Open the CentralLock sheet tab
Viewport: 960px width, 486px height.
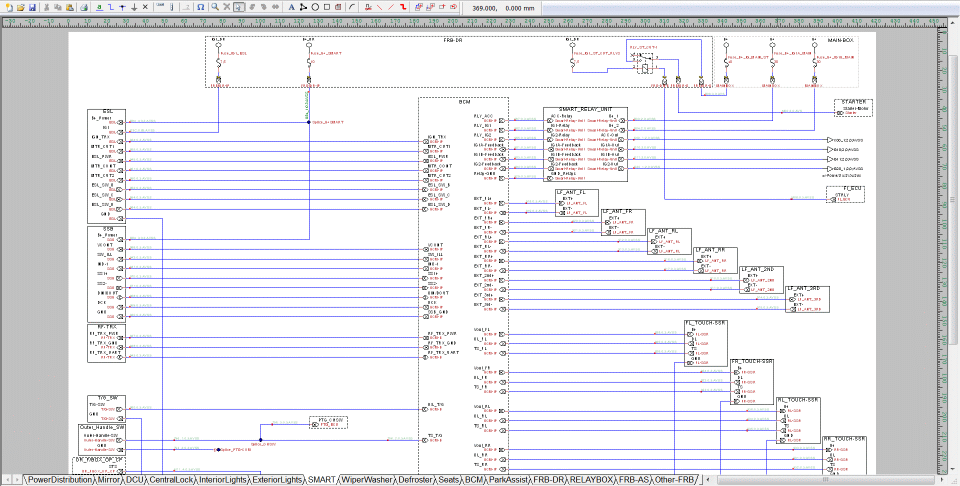tap(171, 480)
